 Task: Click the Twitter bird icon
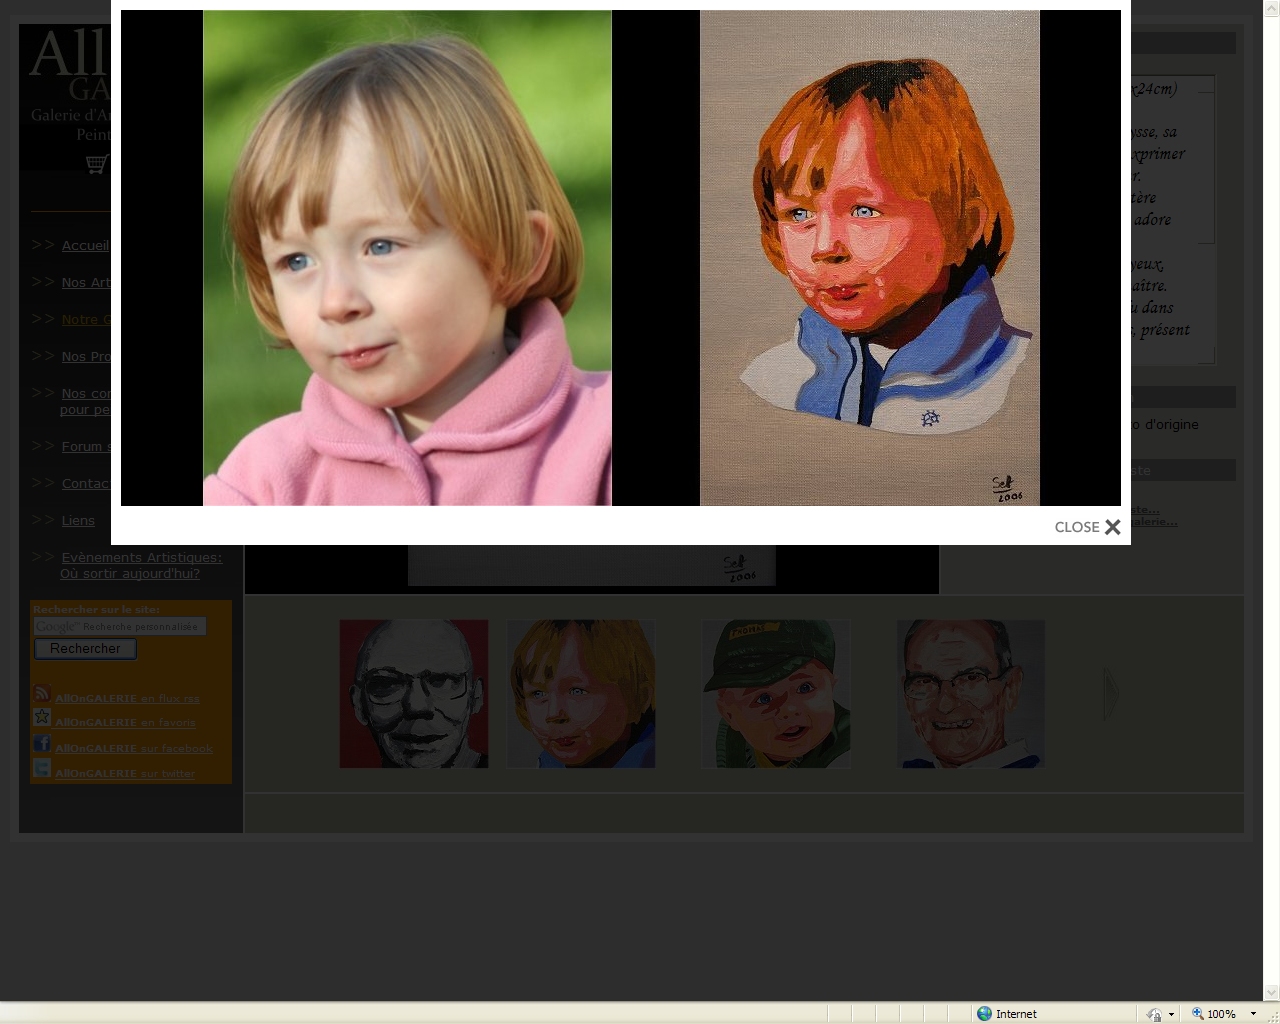[x=42, y=768]
